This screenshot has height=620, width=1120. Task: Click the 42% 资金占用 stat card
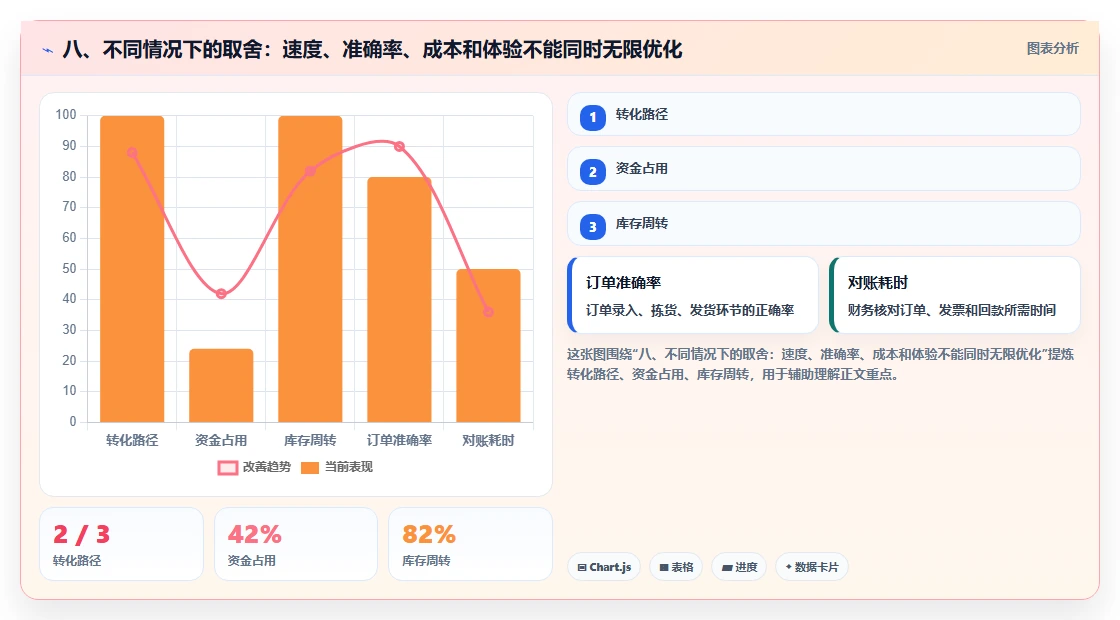296,544
